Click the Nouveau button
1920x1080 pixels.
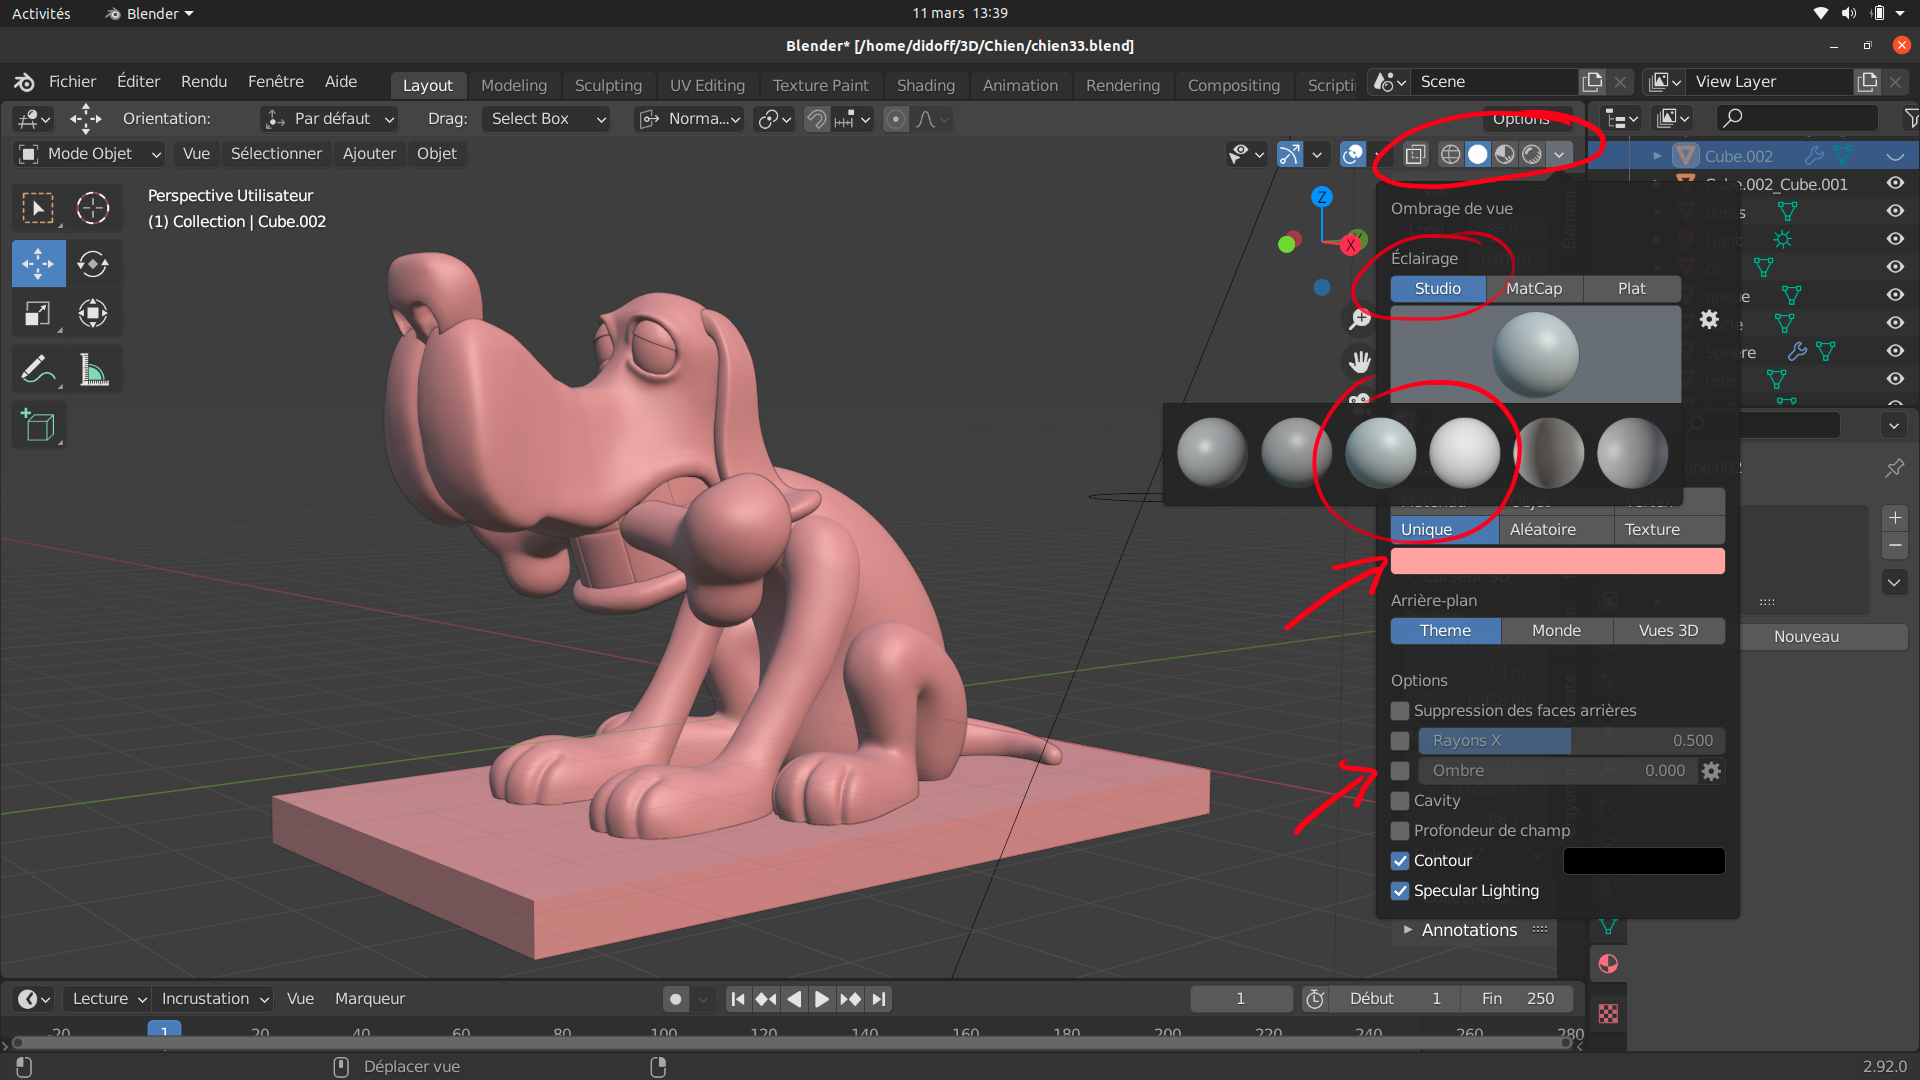click(x=1805, y=637)
